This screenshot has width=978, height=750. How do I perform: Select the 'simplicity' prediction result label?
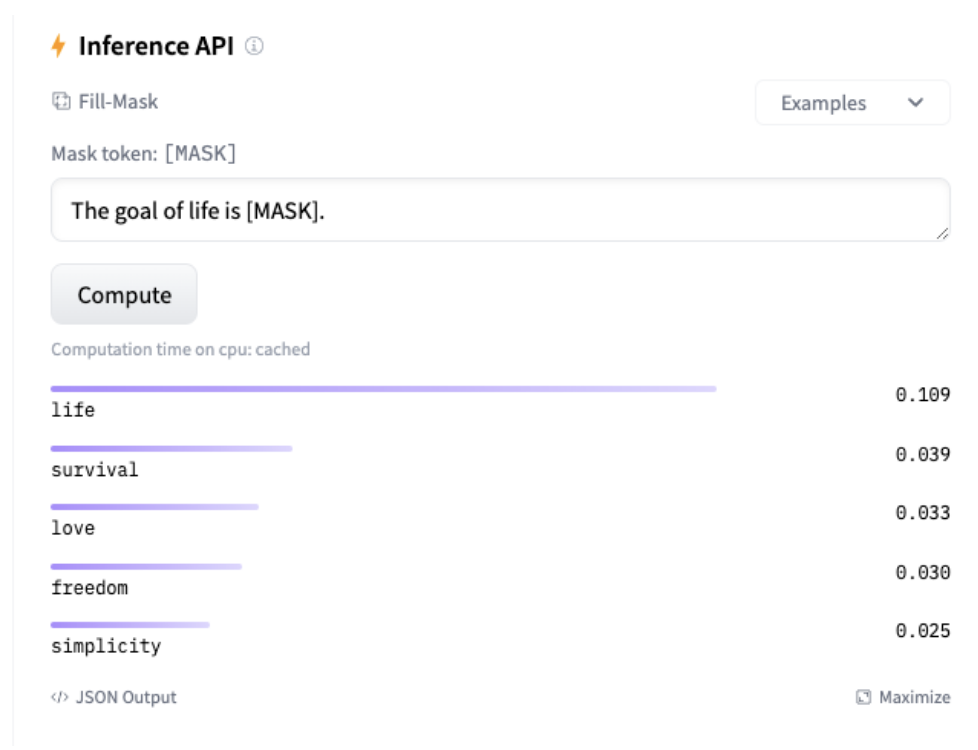click(x=106, y=646)
